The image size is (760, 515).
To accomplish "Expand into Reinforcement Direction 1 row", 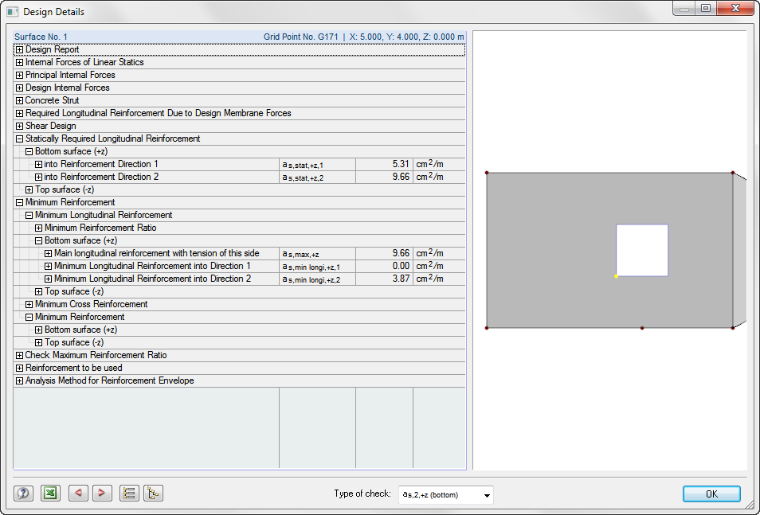I will [38, 164].
